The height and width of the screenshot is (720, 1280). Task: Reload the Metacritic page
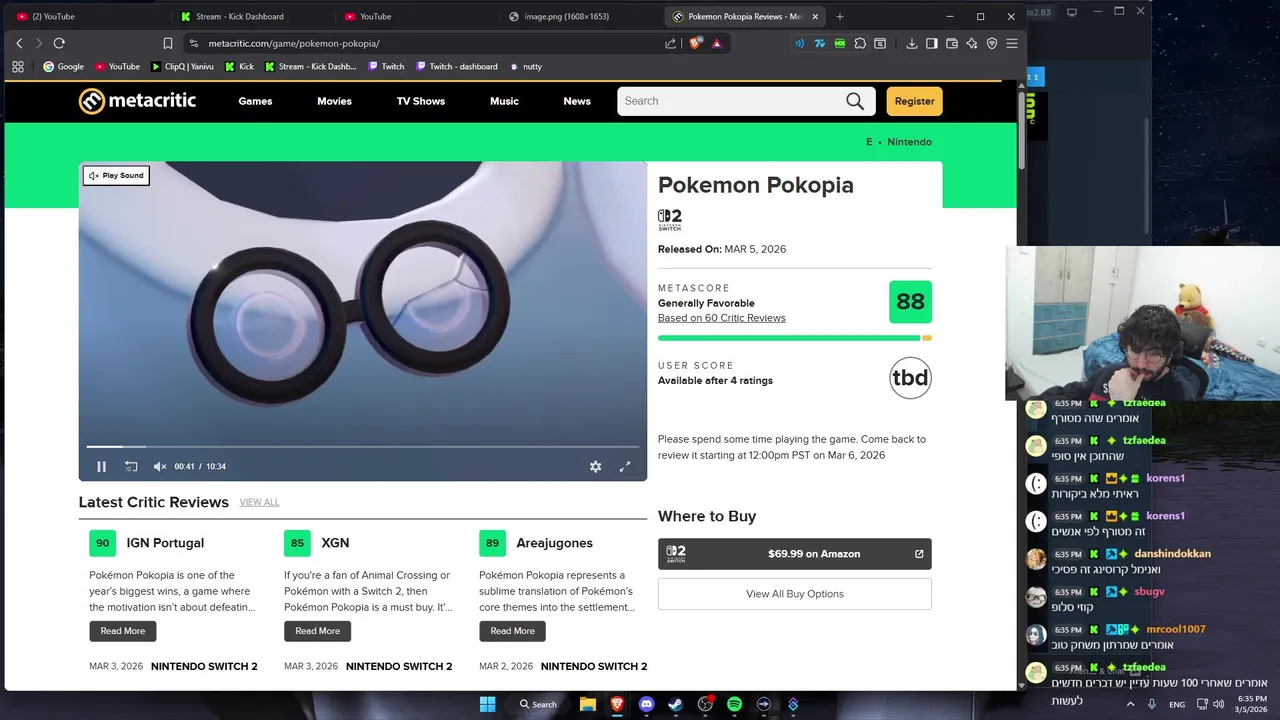[59, 43]
